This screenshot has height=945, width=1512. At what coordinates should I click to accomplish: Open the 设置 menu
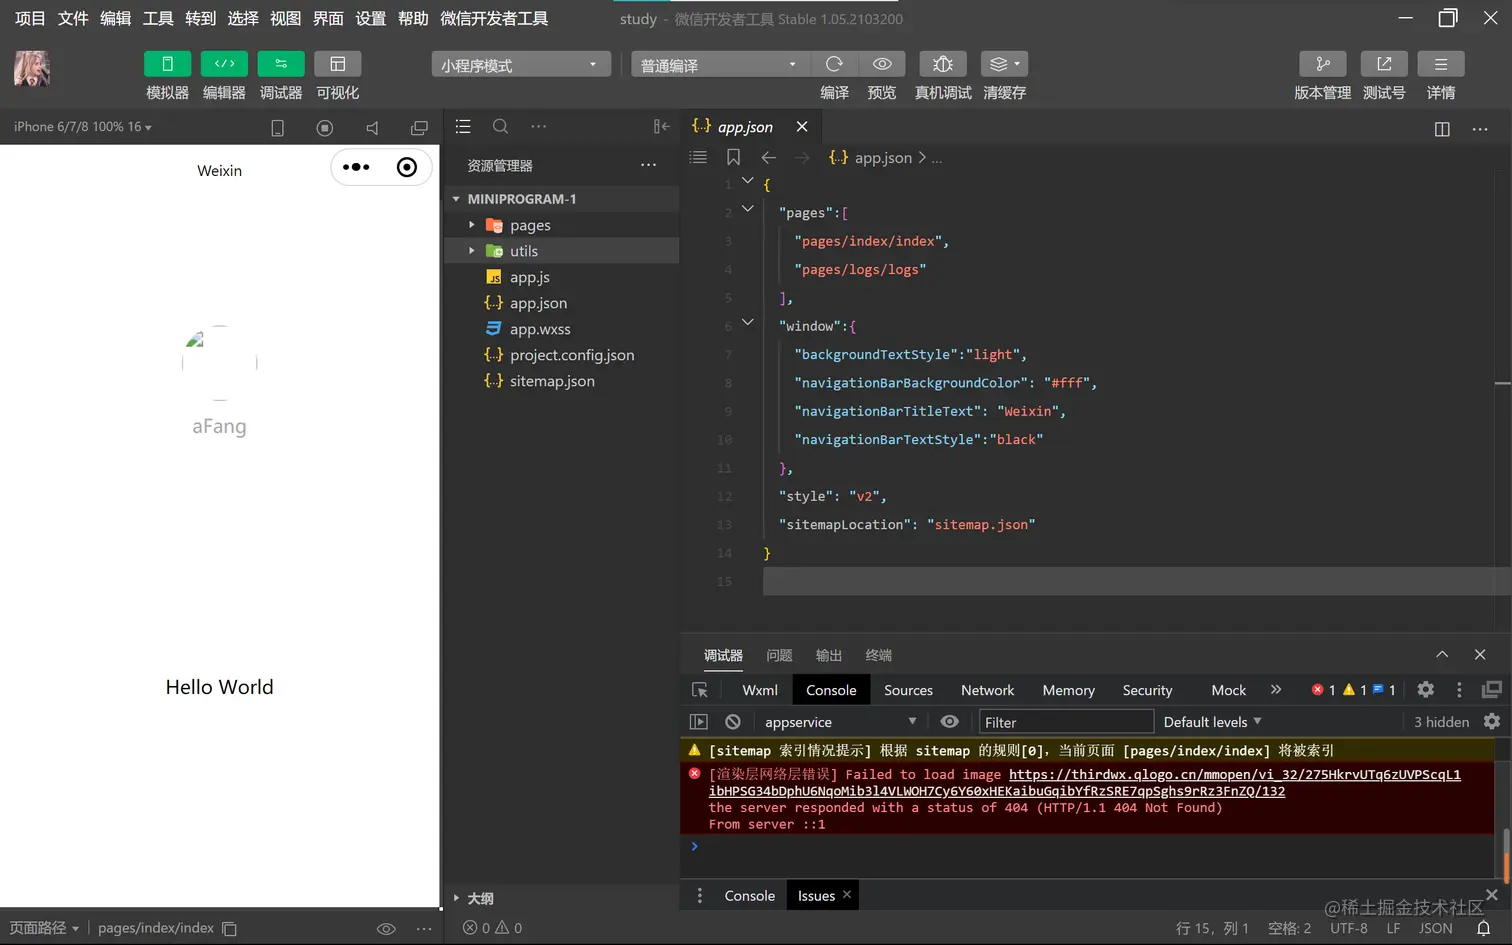click(370, 18)
